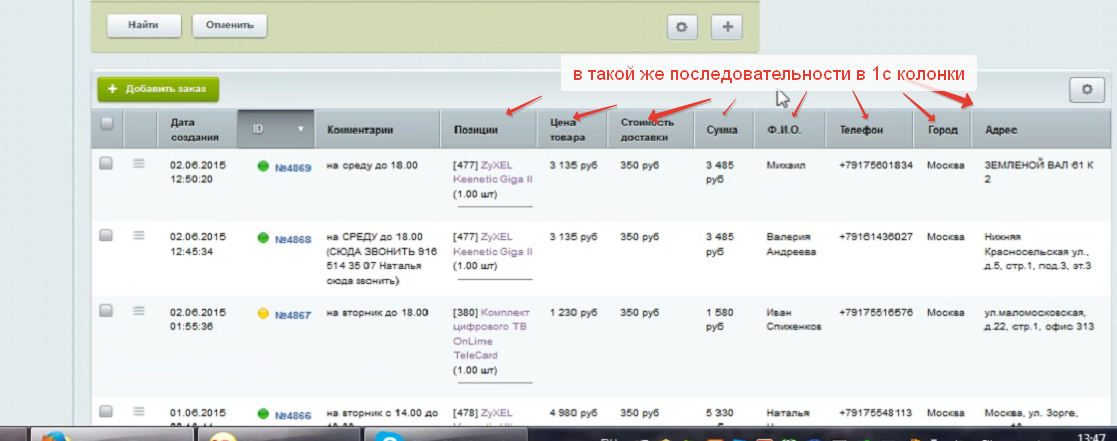Open row actions menu for order №4869

pos(140,166)
